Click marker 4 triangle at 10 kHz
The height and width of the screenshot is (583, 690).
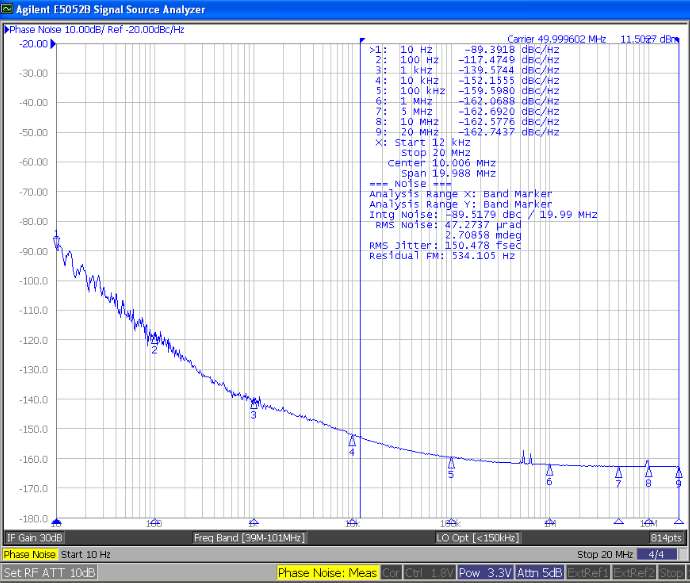pos(352,441)
